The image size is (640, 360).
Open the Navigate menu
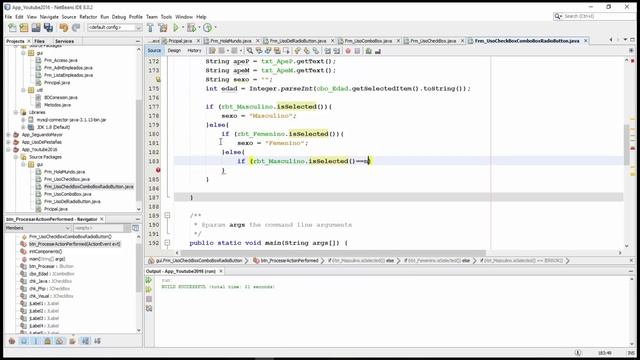(x=49, y=17)
